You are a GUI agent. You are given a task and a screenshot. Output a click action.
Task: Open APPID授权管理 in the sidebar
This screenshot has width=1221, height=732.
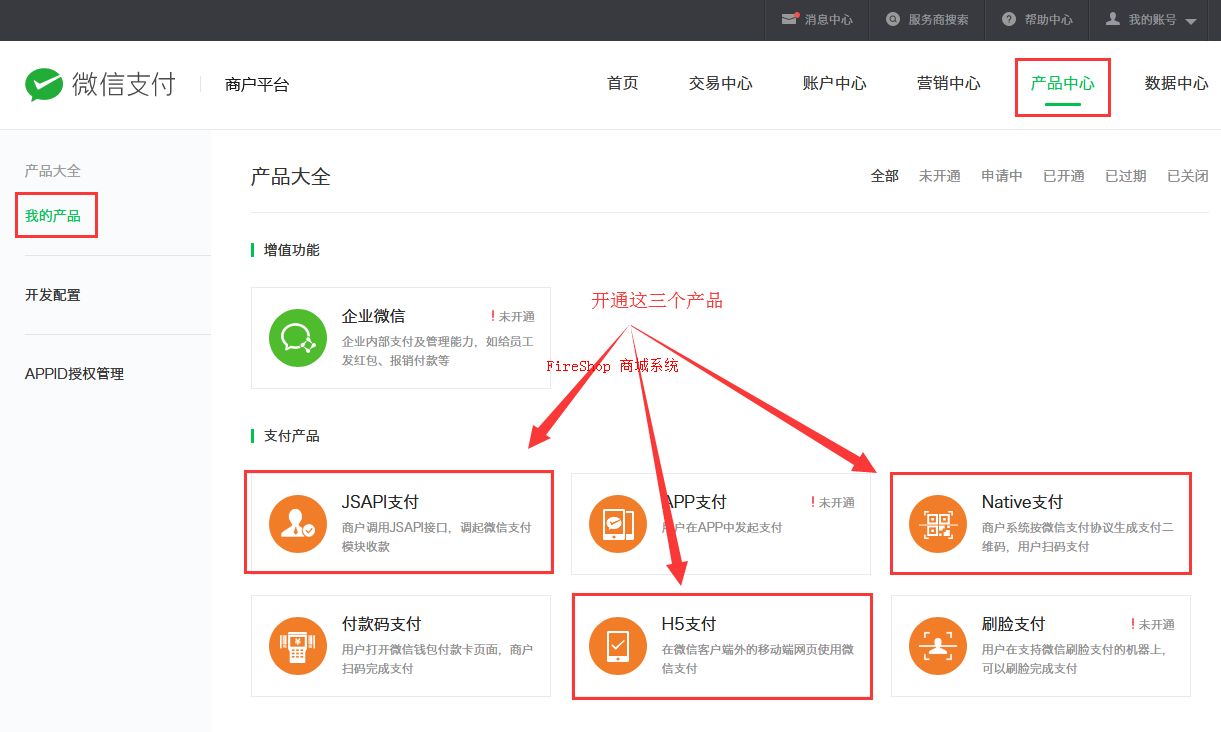(x=74, y=374)
